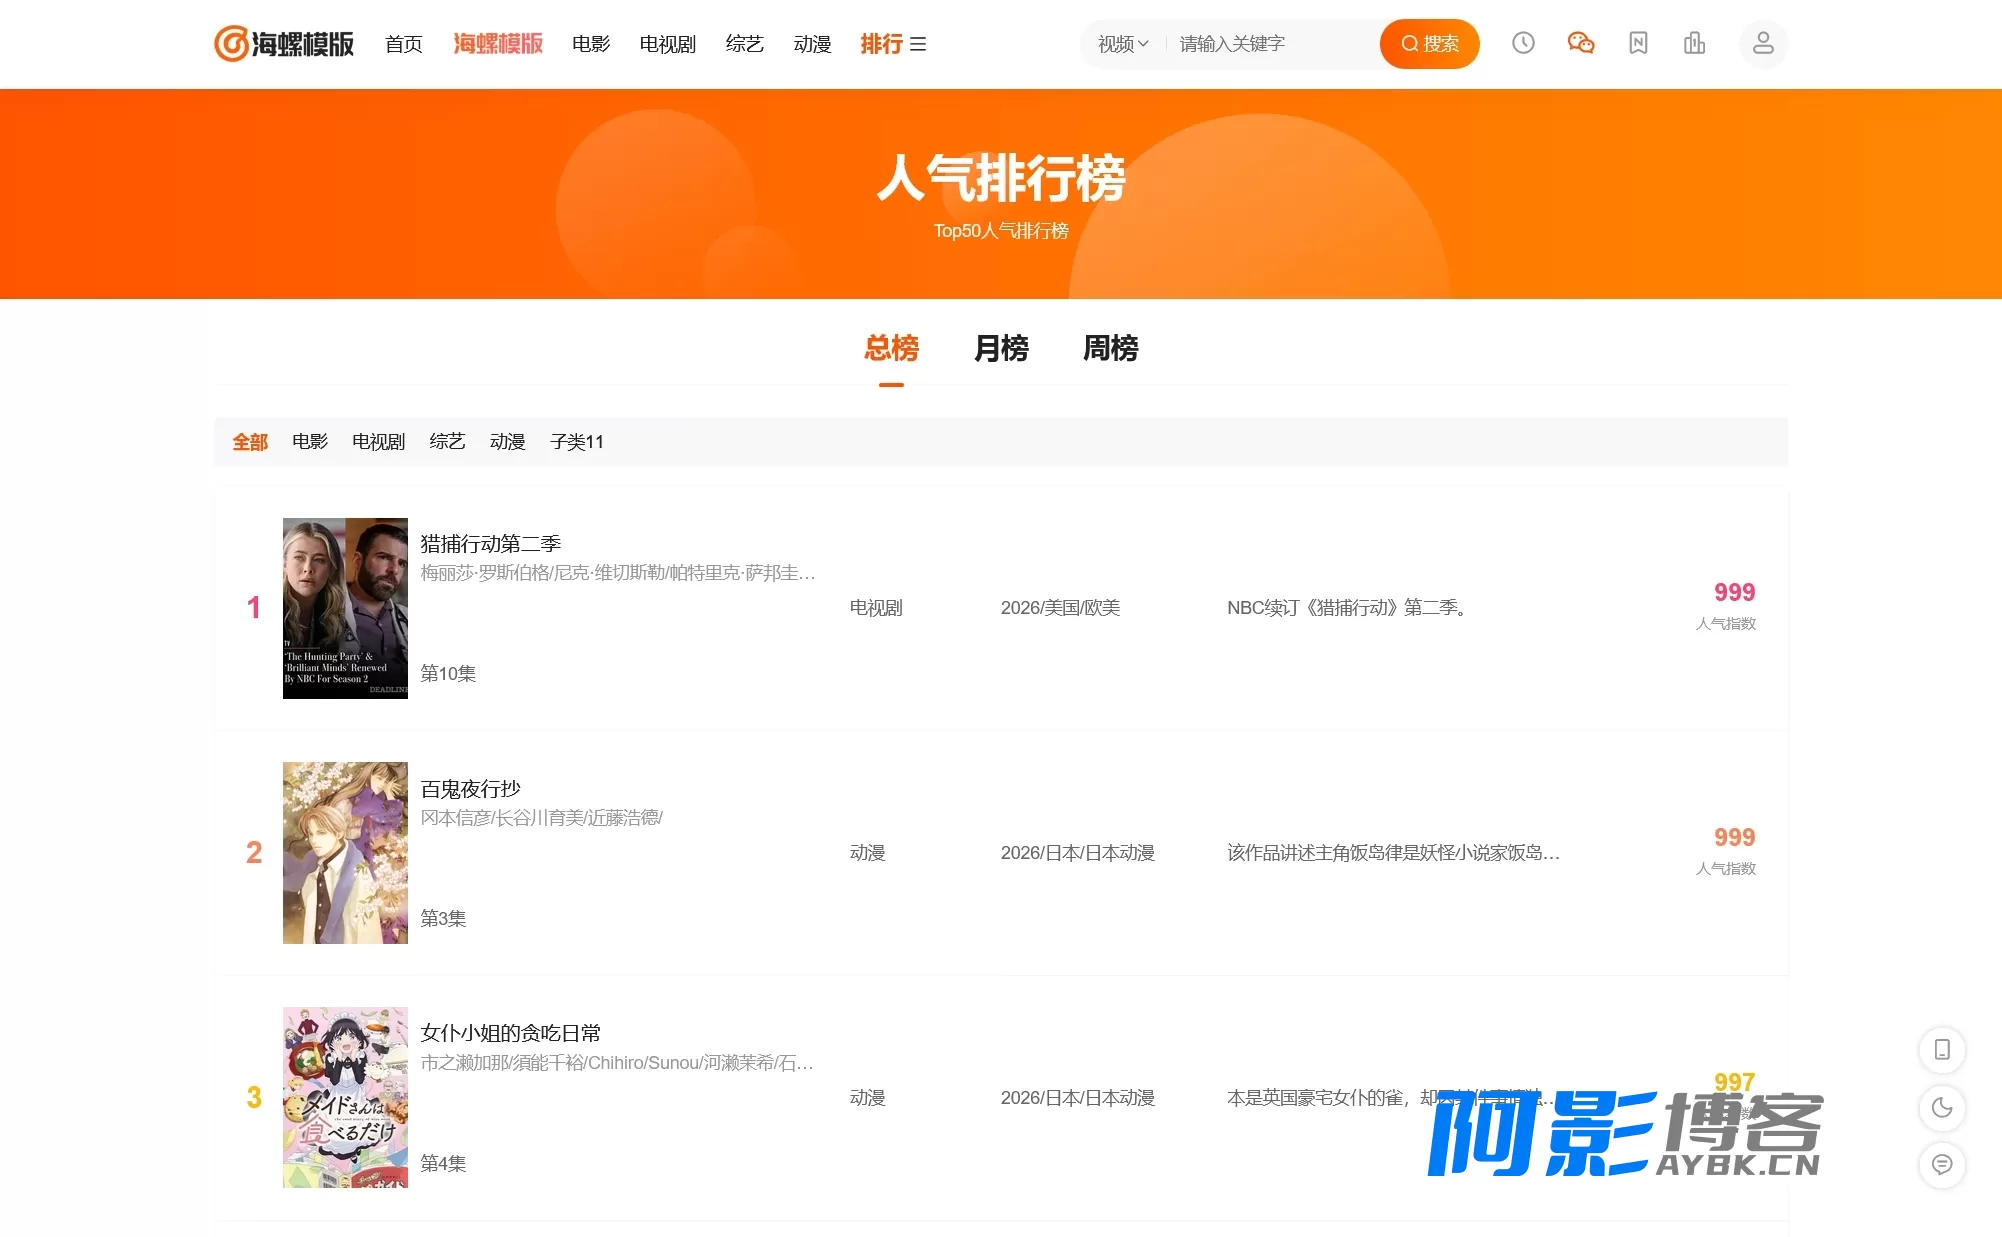Open the feedback message floating icon
This screenshot has height=1237, width=2002.
click(1942, 1165)
